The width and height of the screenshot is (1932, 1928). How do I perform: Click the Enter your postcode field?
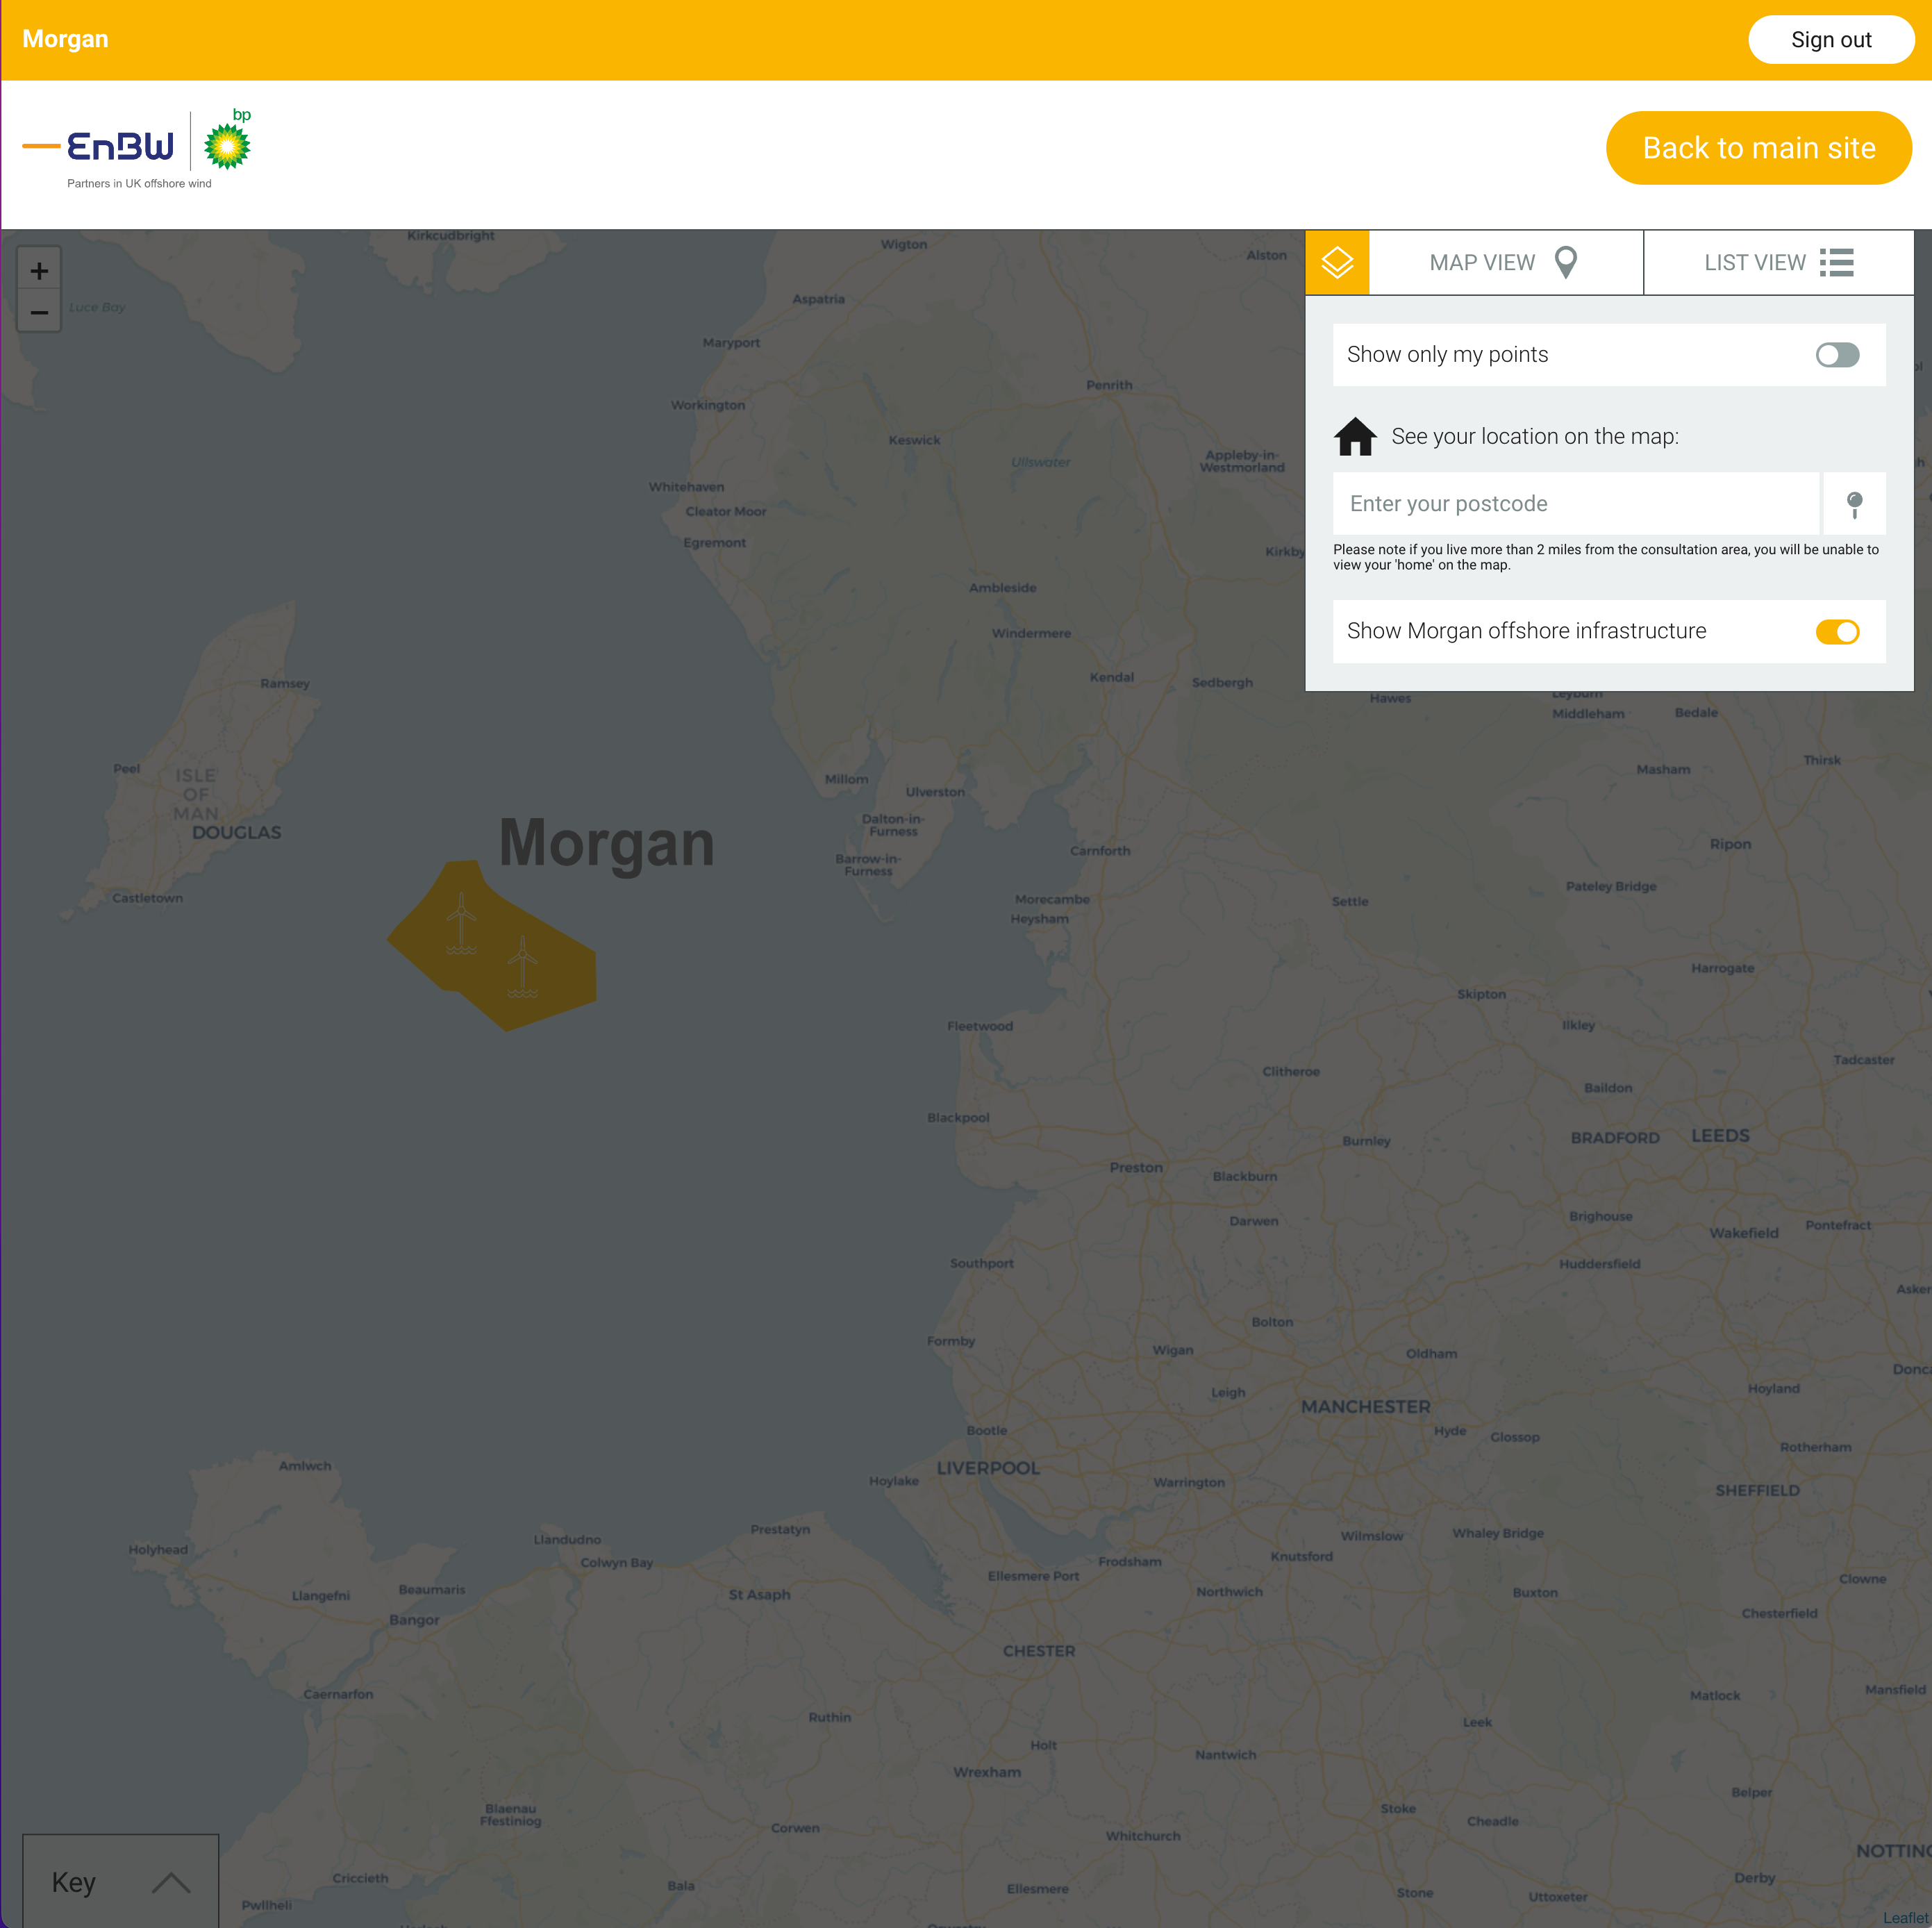[x=1576, y=504]
